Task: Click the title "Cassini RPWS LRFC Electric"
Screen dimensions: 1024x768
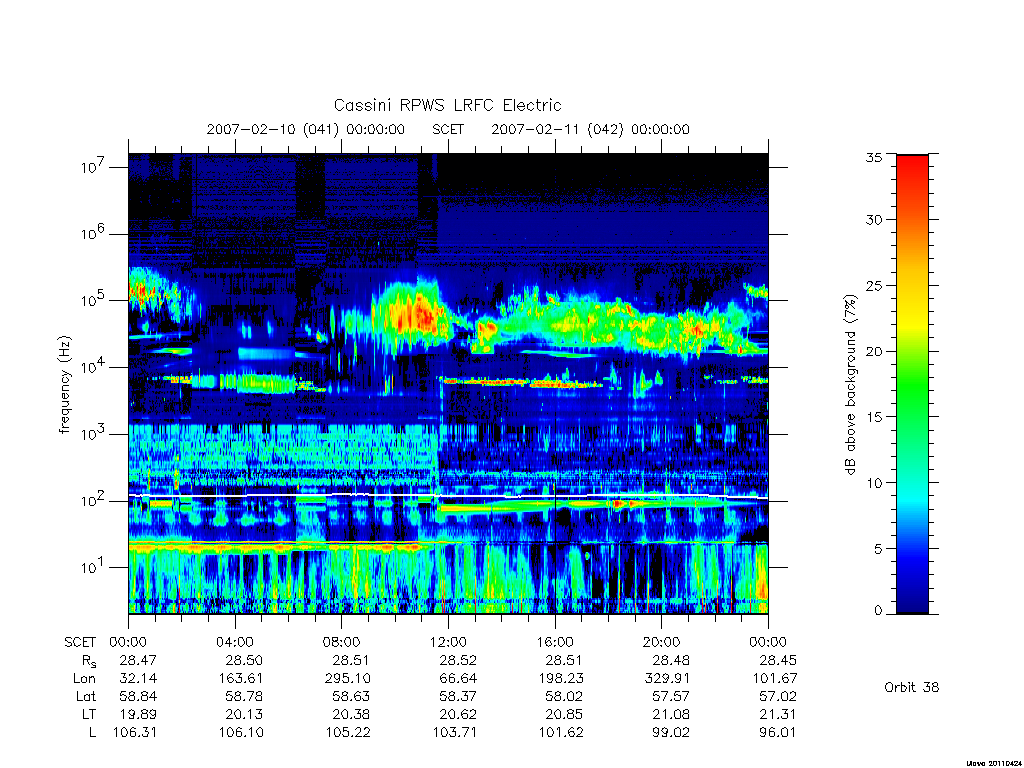Action: click(447, 105)
